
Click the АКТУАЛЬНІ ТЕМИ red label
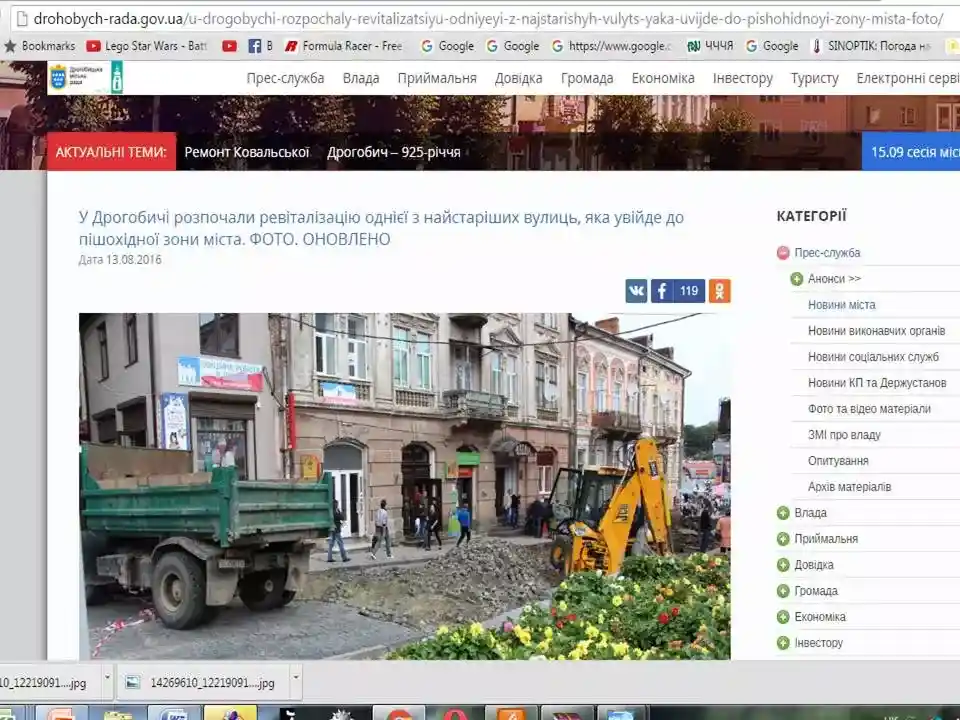[x=111, y=152]
